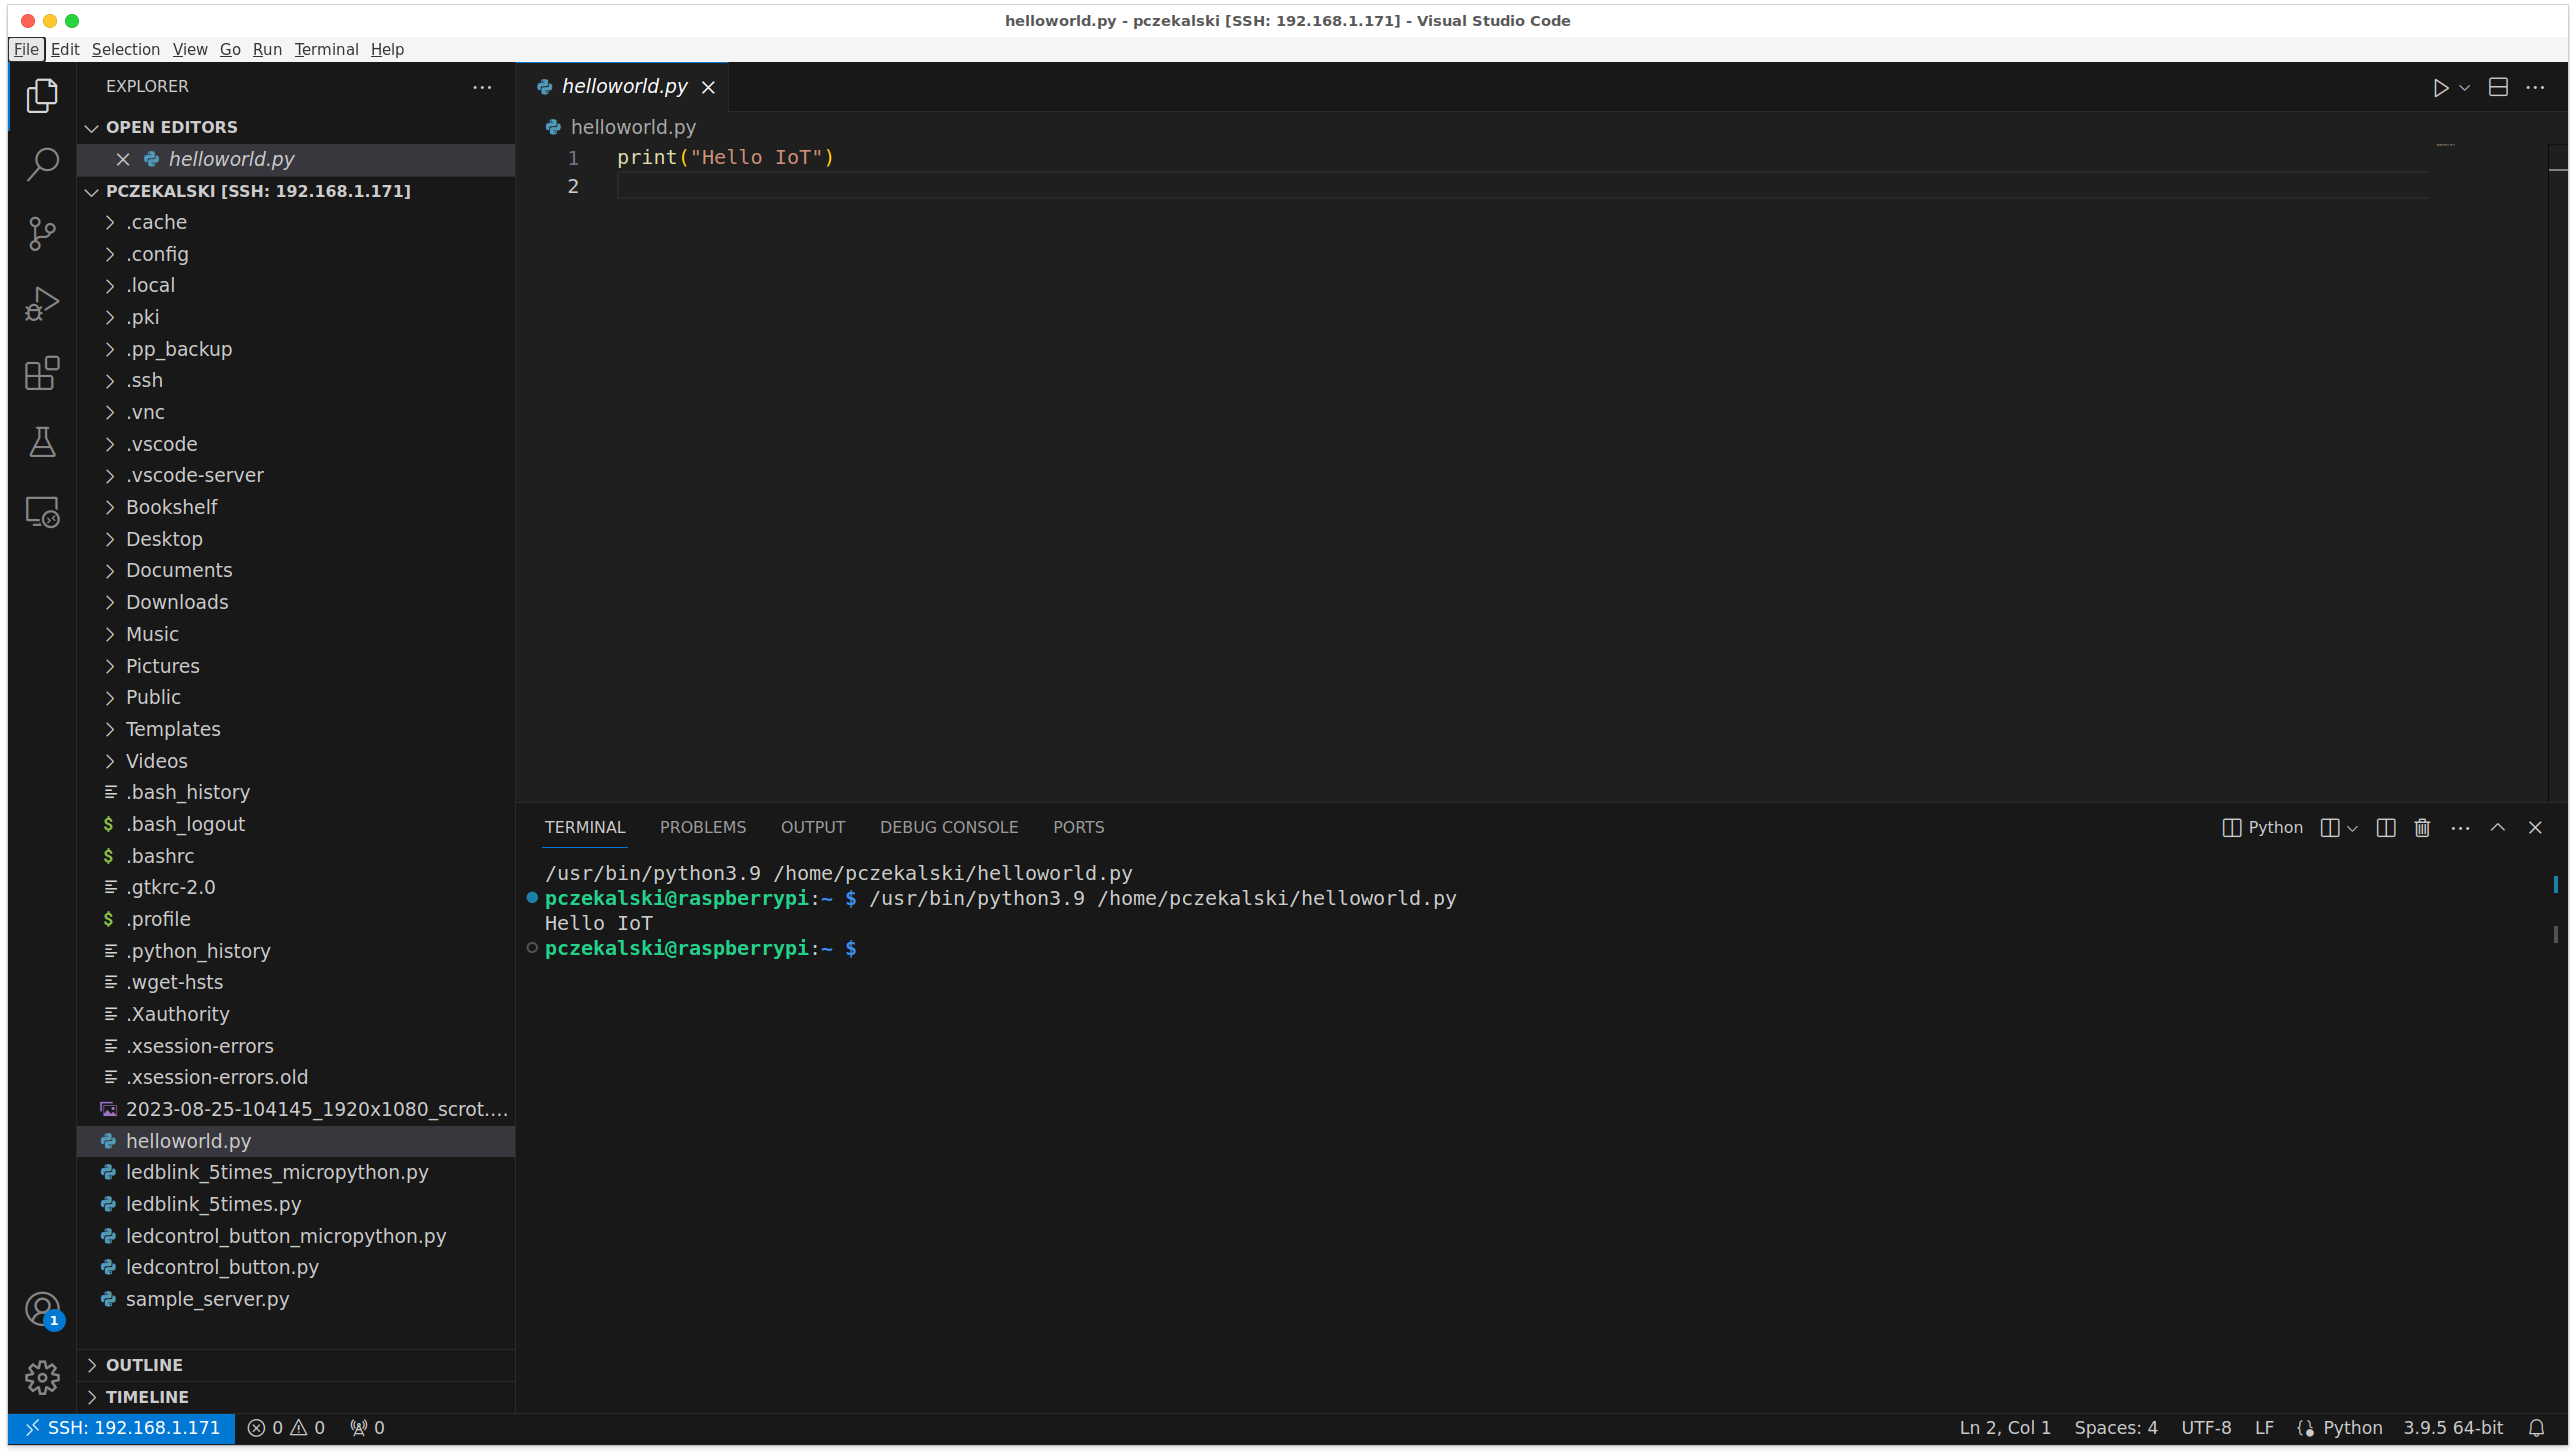Open the Remote Explorer view
This screenshot has height=1456, width=2576.
(x=42, y=512)
